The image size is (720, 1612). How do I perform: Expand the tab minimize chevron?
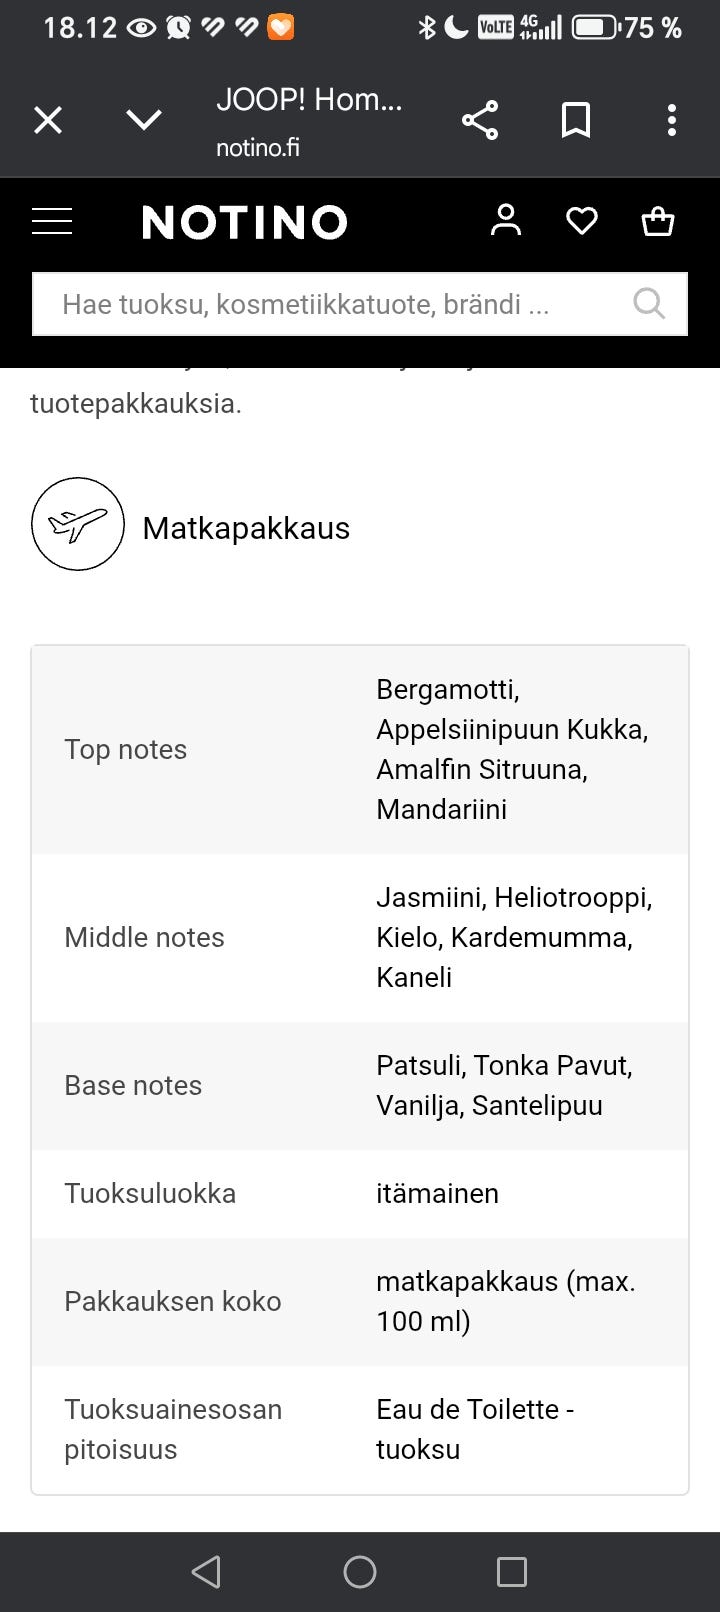click(144, 121)
